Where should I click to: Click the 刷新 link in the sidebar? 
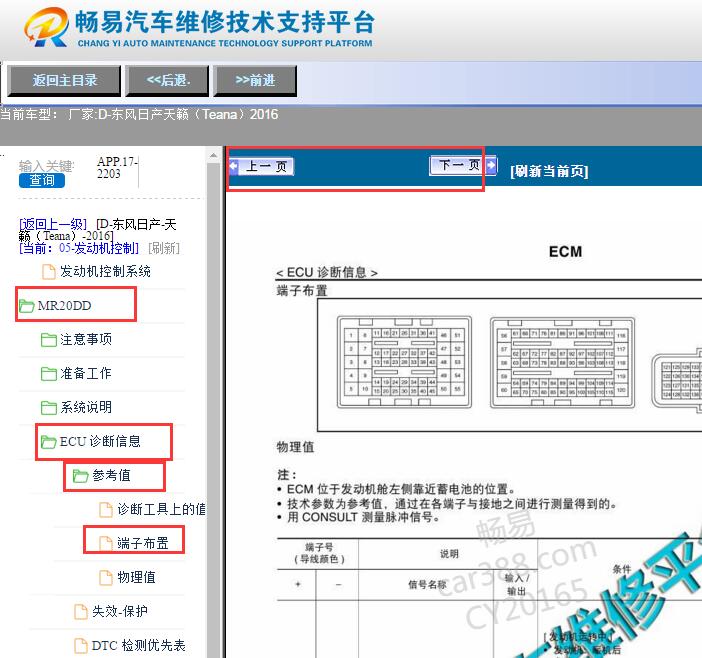pyautogui.click(x=164, y=248)
